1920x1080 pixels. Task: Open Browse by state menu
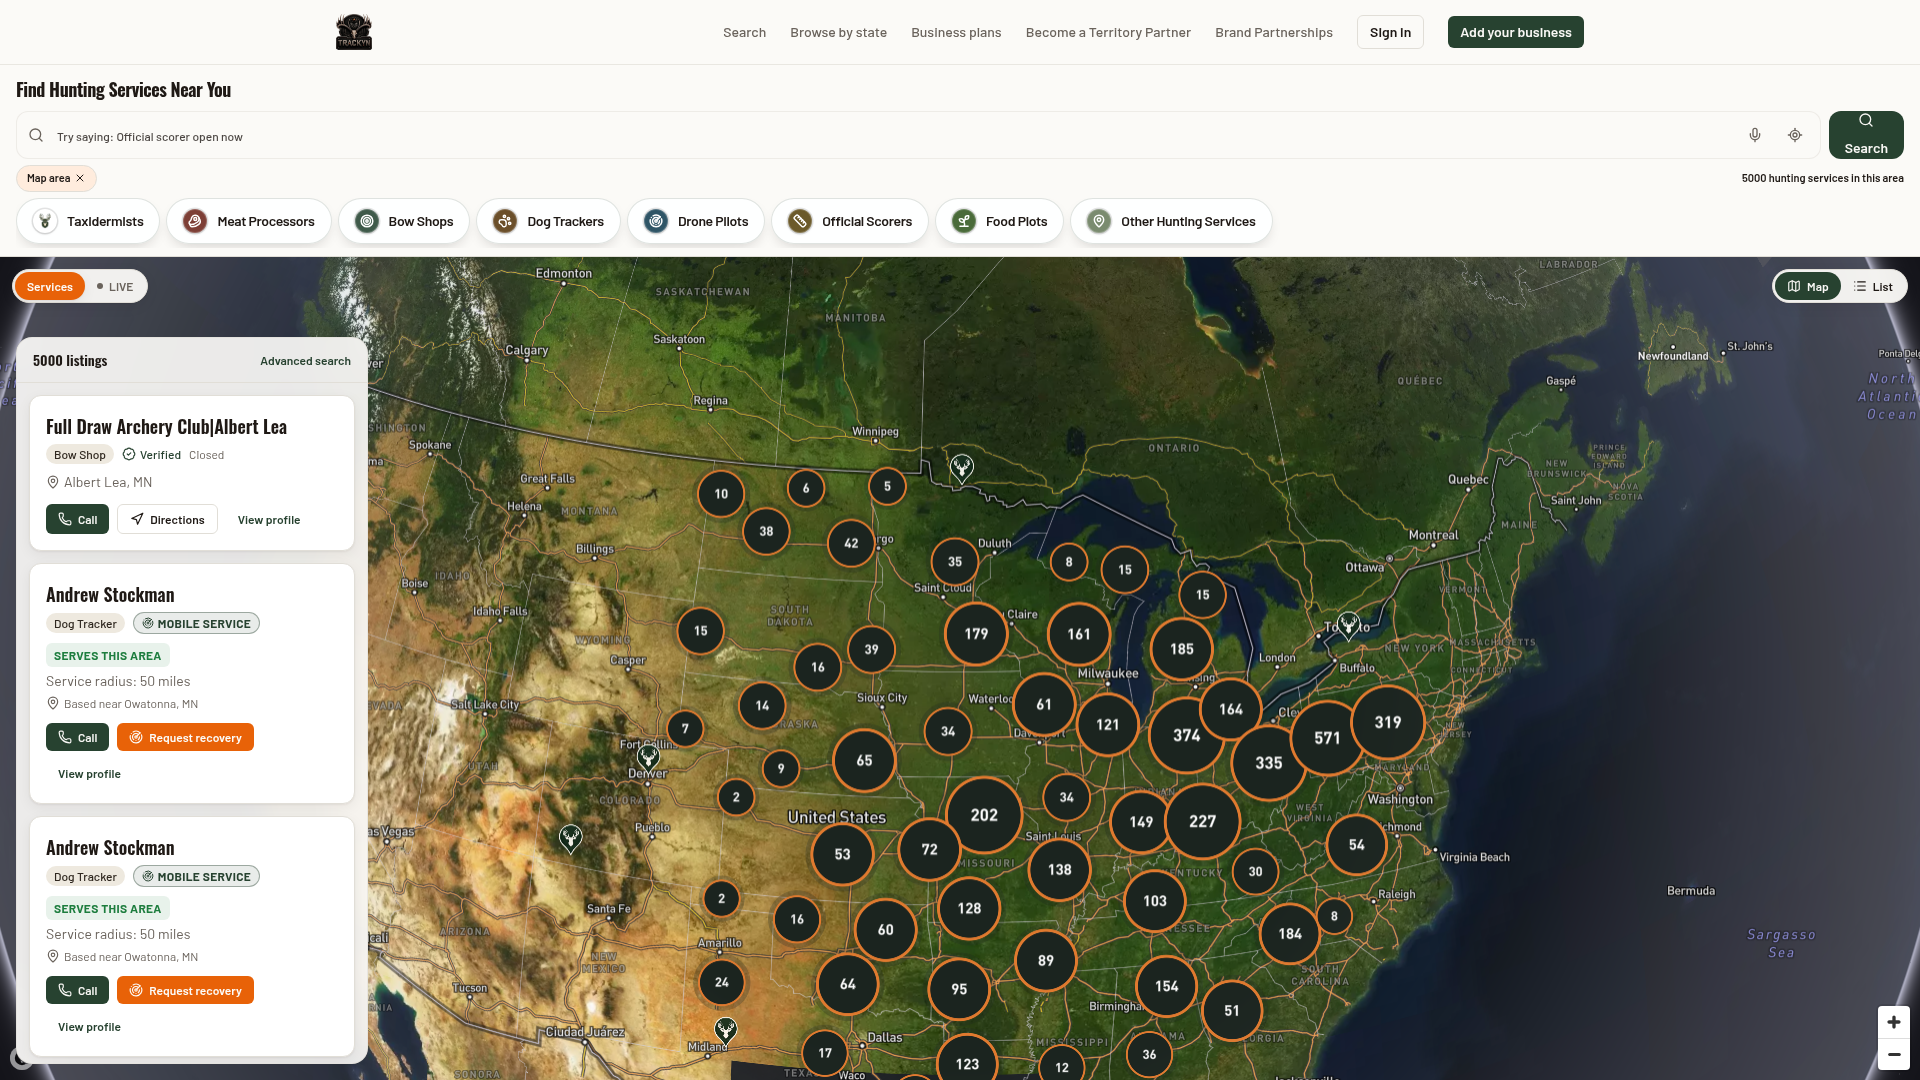click(x=839, y=32)
